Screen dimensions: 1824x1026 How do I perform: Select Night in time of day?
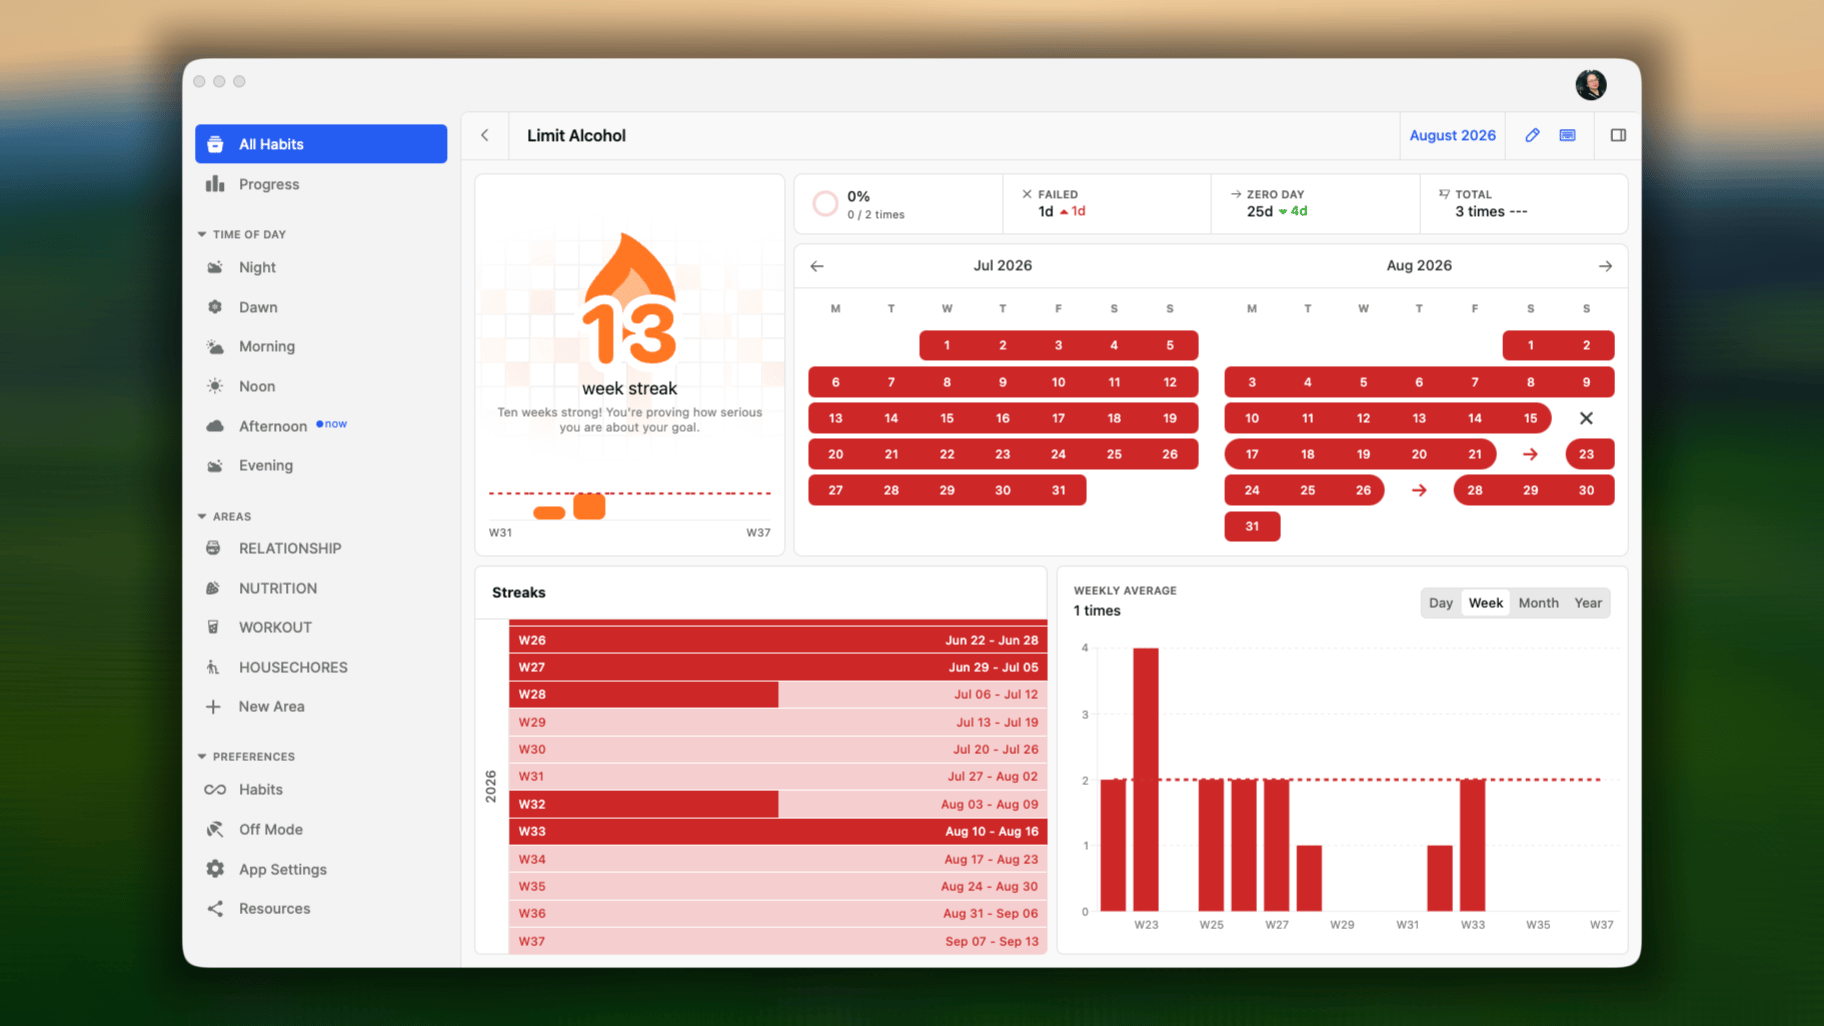(x=321, y=267)
